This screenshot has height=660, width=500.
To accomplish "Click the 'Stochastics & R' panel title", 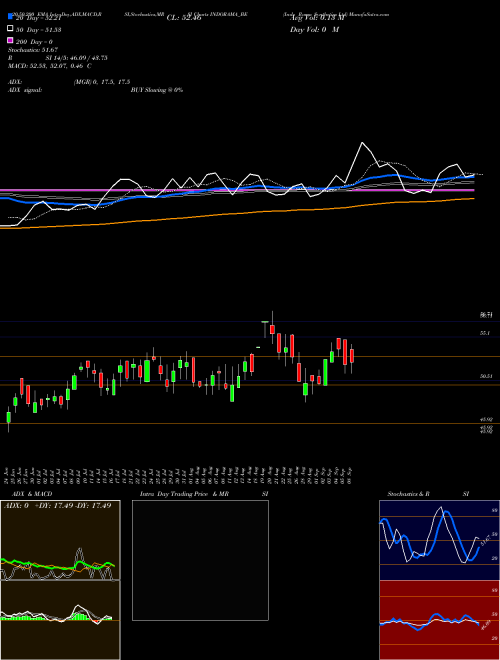I will (409, 494).
